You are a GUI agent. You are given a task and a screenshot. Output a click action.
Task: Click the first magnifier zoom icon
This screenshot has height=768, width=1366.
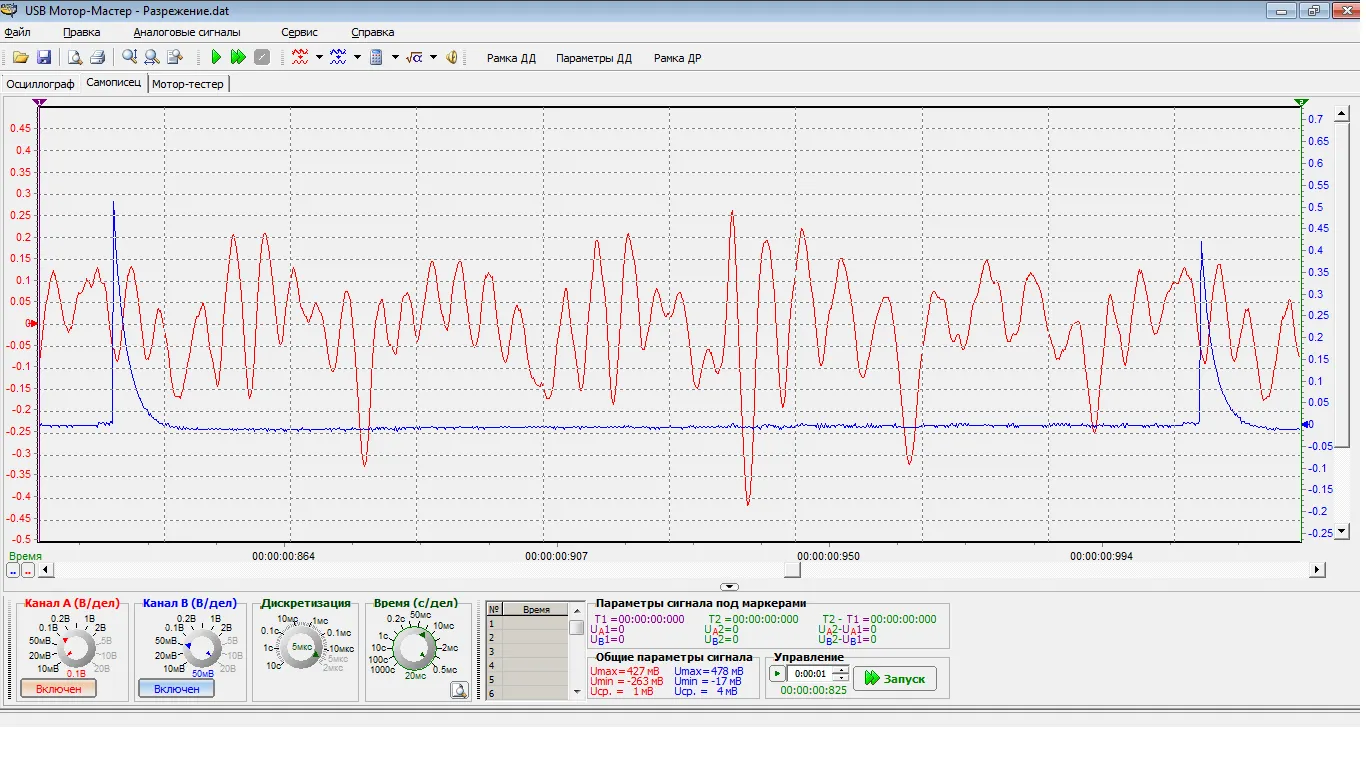(129, 58)
